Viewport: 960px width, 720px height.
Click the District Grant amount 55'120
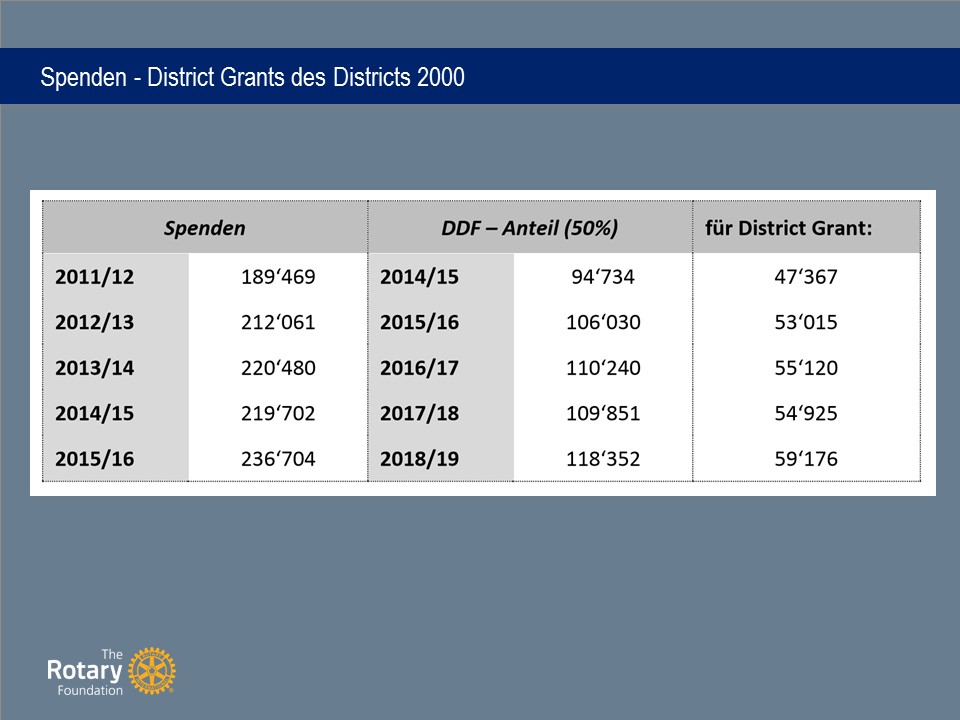(806, 368)
